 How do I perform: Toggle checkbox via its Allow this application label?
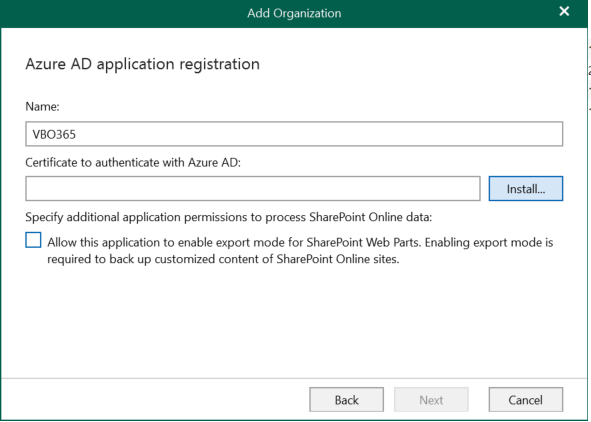(300, 242)
